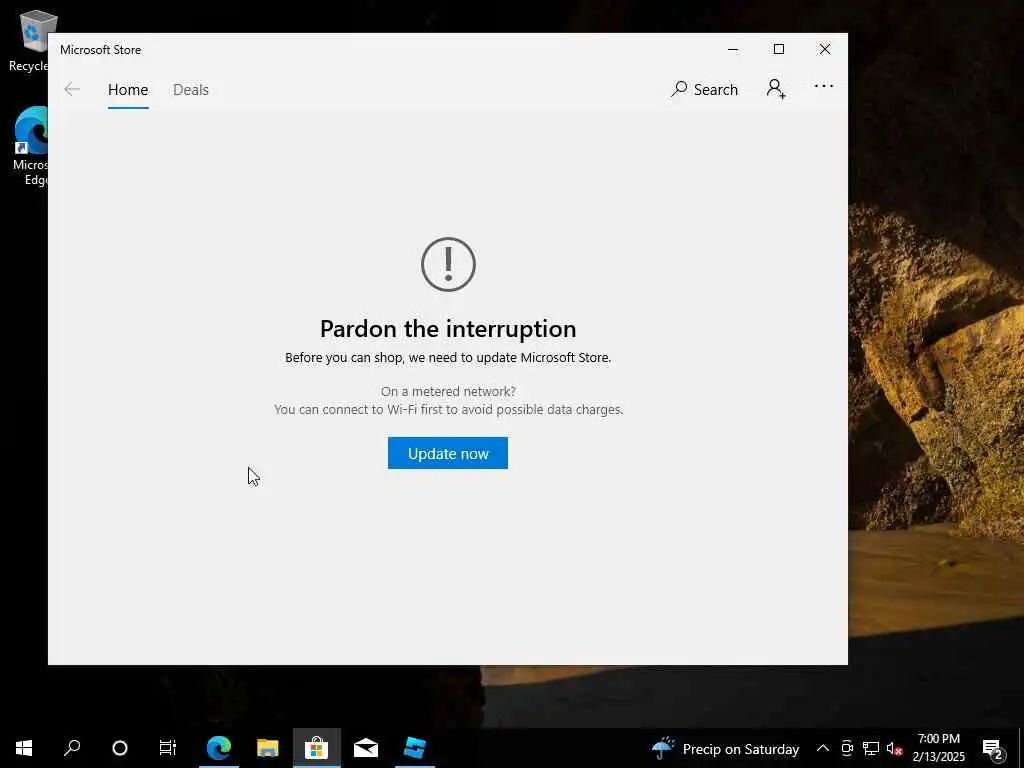This screenshot has width=1024, height=768.
Task: Go back with the back arrow
Action: coord(72,89)
